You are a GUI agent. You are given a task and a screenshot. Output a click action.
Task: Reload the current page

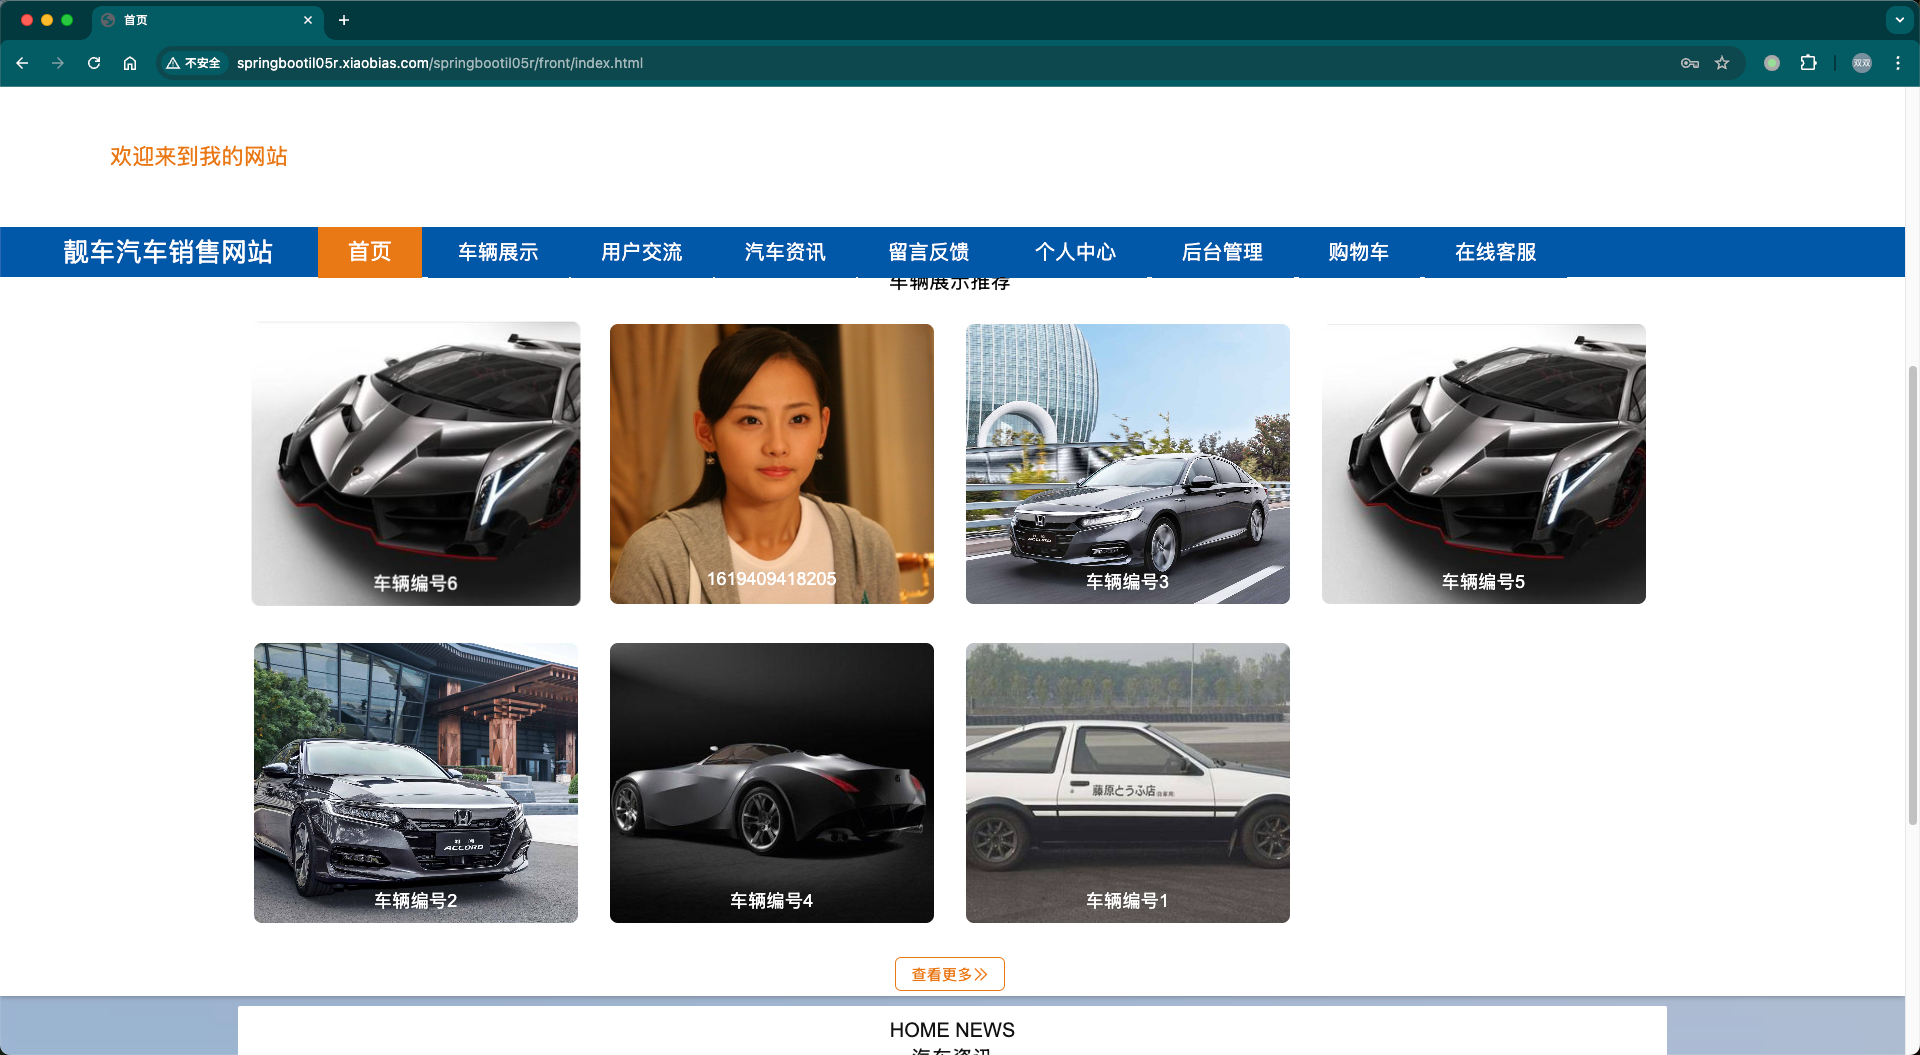[x=94, y=63]
